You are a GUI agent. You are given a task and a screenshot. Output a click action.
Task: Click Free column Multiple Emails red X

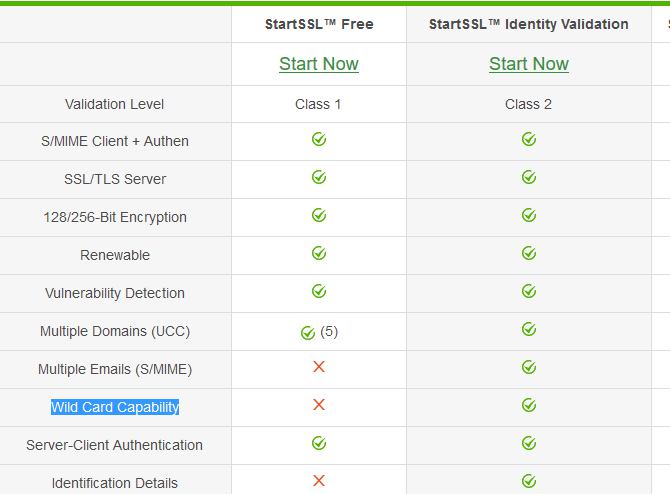click(x=319, y=368)
